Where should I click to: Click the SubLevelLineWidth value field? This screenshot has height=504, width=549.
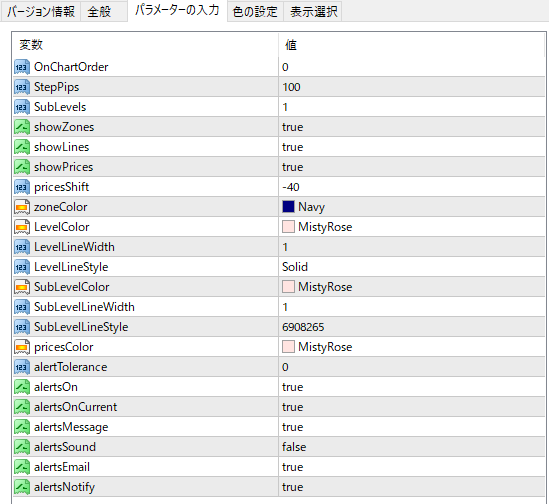click(x=412, y=307)
